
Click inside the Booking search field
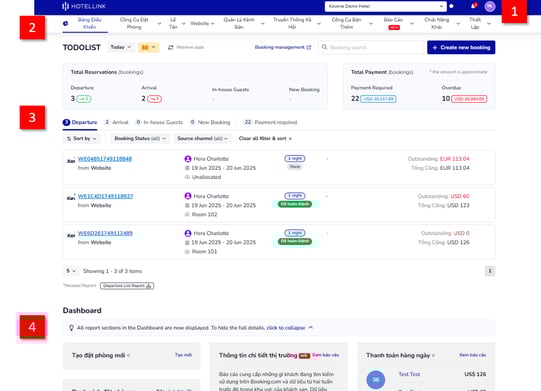pos(371,47)
